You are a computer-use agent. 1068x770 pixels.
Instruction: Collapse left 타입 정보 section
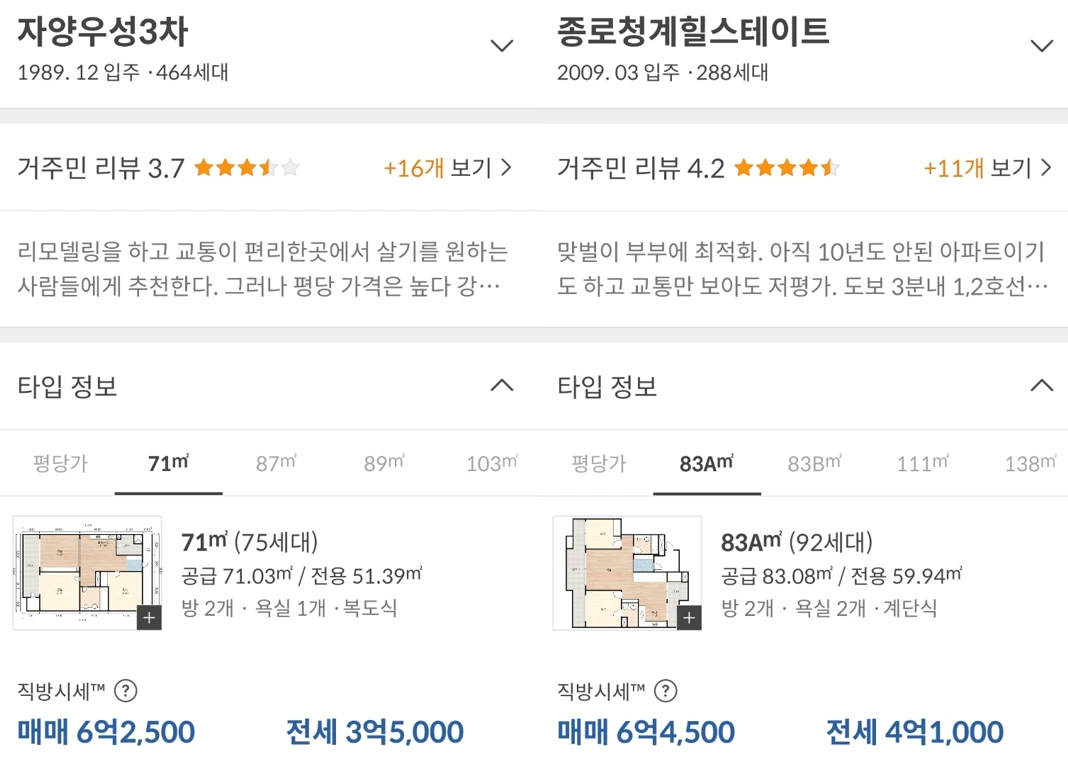[x=502, y=385]
